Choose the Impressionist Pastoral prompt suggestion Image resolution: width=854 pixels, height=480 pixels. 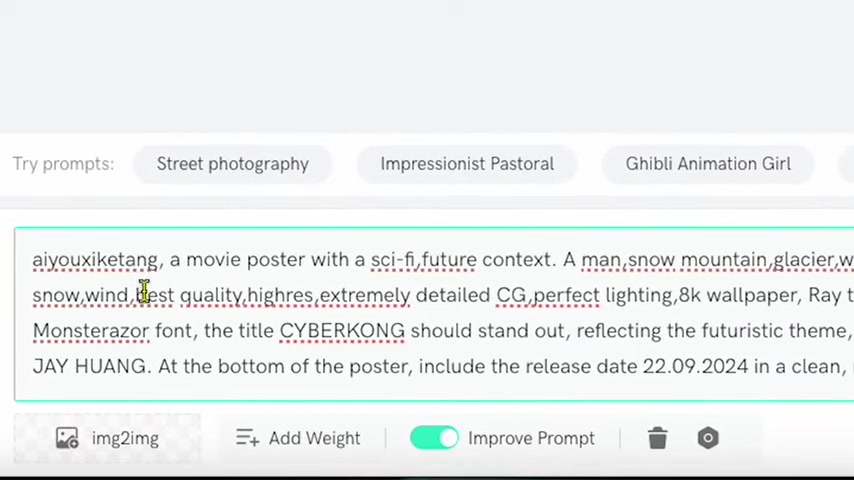tap(467, 164)
